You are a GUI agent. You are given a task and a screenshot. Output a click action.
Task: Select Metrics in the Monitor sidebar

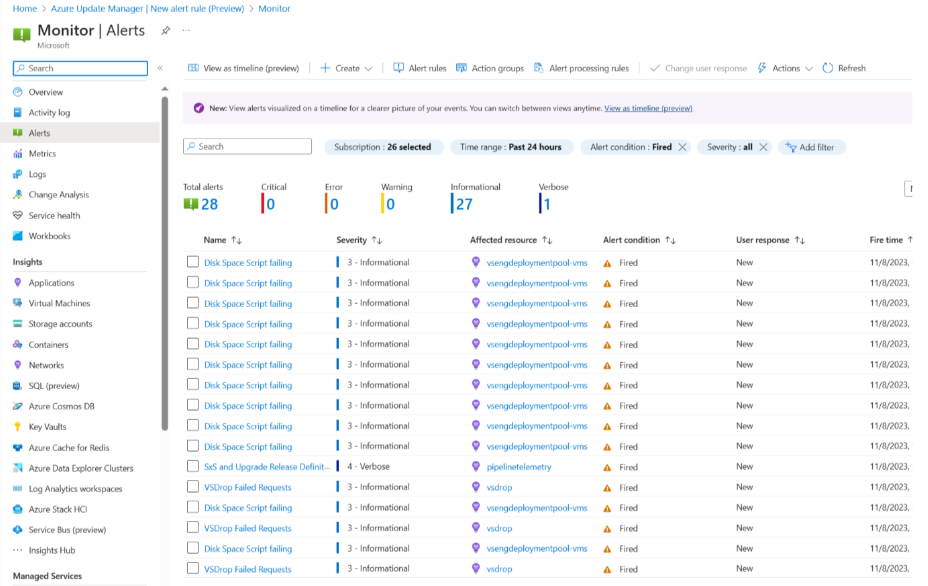coord(44,152)
